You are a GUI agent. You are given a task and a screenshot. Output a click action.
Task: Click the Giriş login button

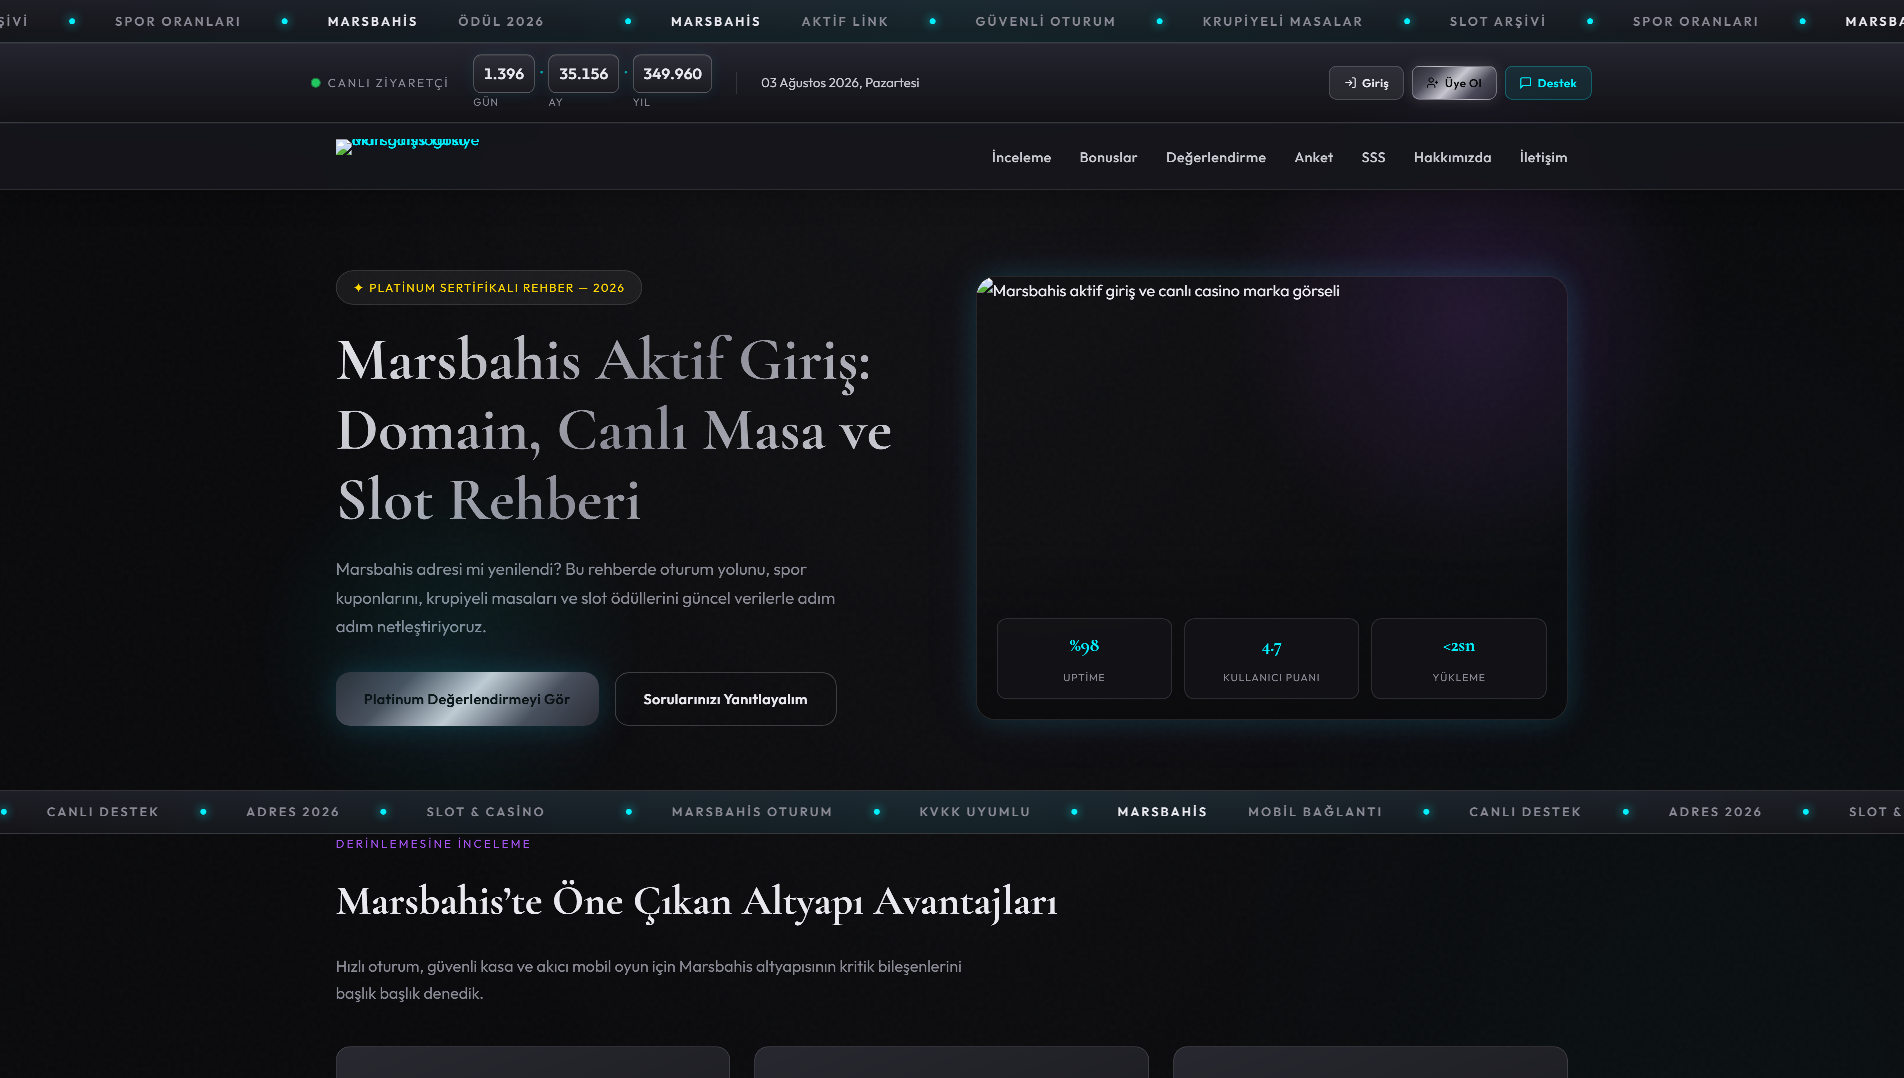[x=1366, y=83]
